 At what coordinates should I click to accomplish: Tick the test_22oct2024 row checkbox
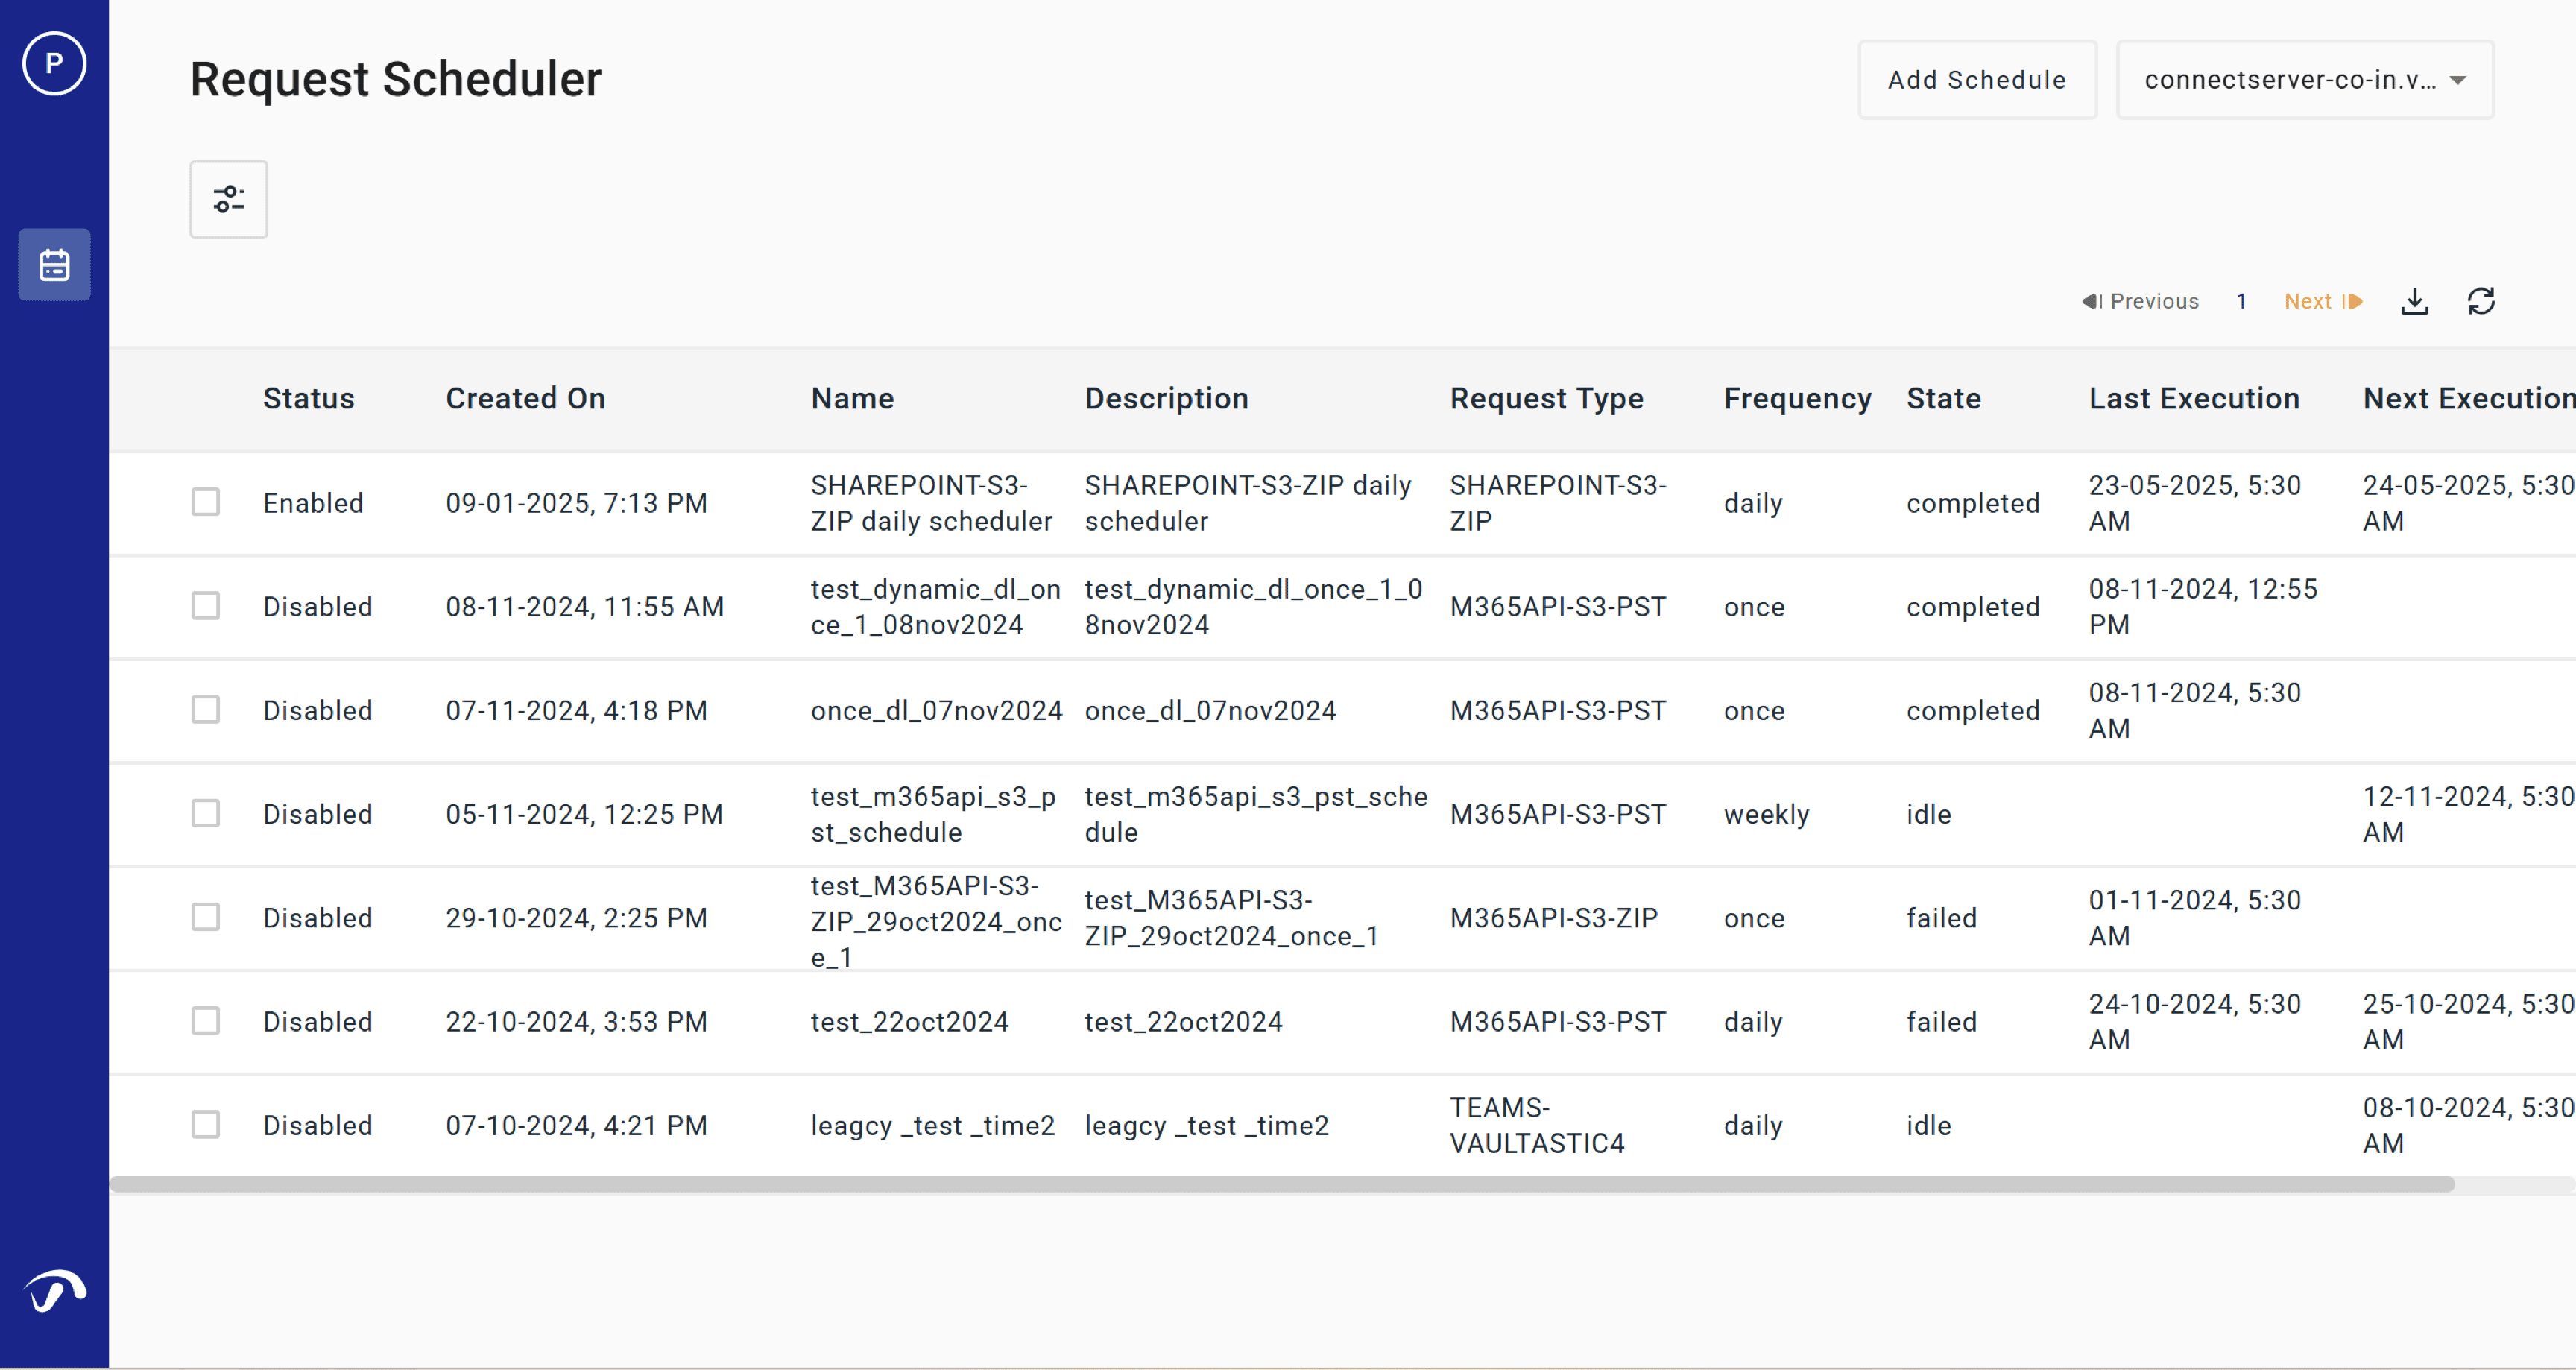[x=206, y=1021]
